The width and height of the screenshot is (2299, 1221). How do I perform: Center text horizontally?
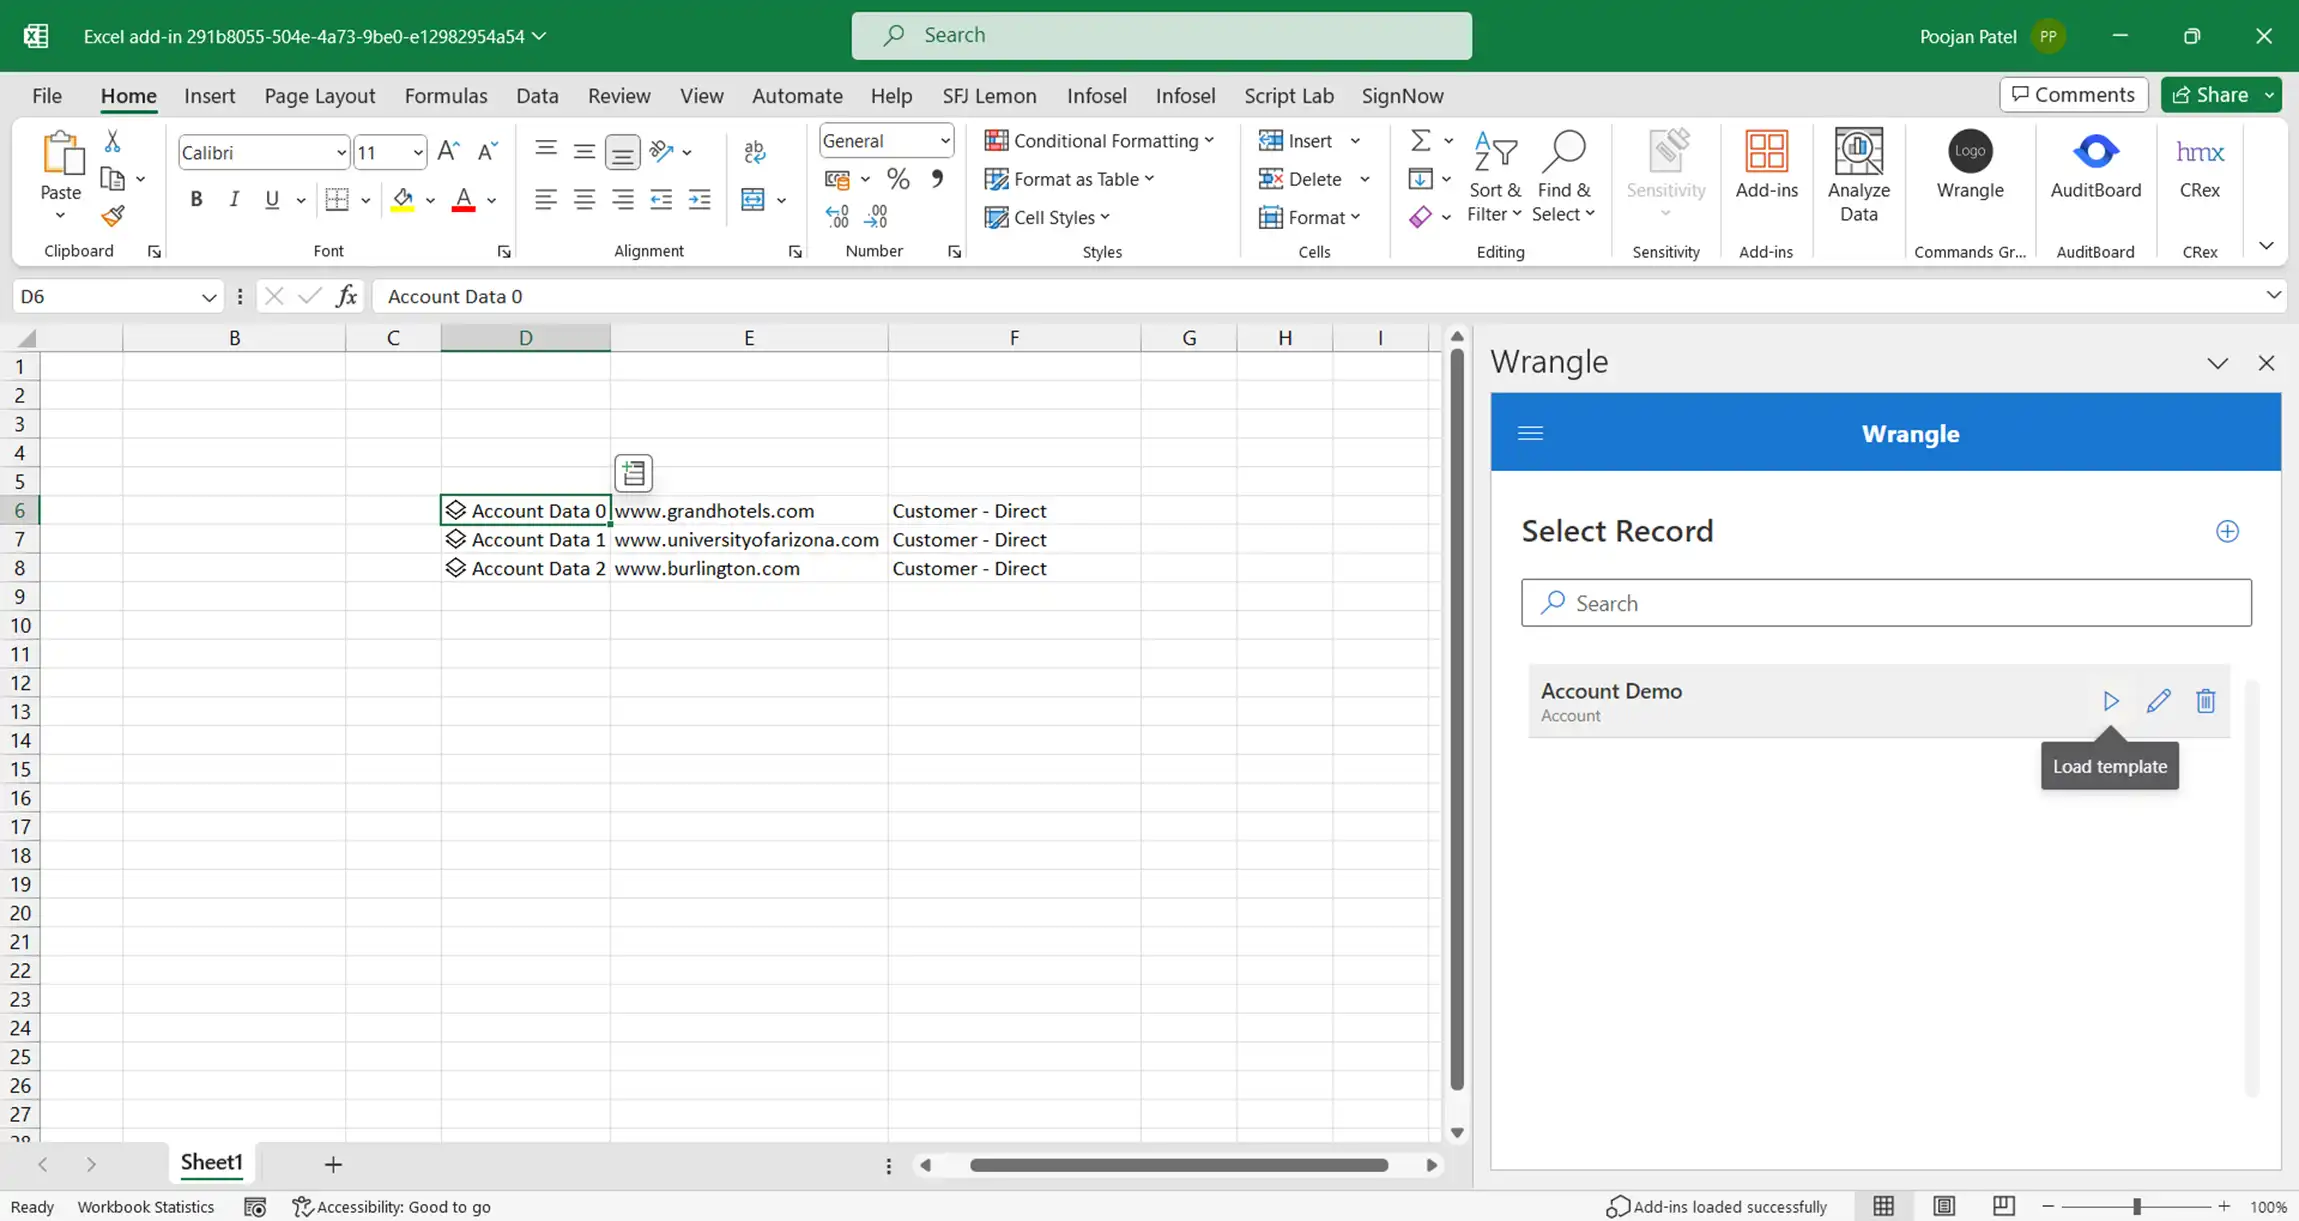(584, 200)
